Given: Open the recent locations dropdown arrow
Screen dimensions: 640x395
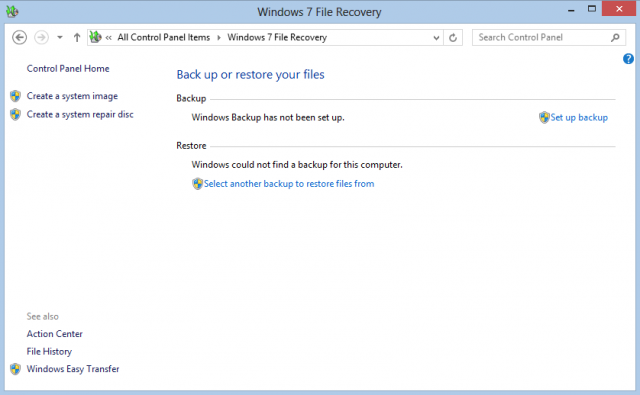Looking at the screenshot, I should pos(60,38).
